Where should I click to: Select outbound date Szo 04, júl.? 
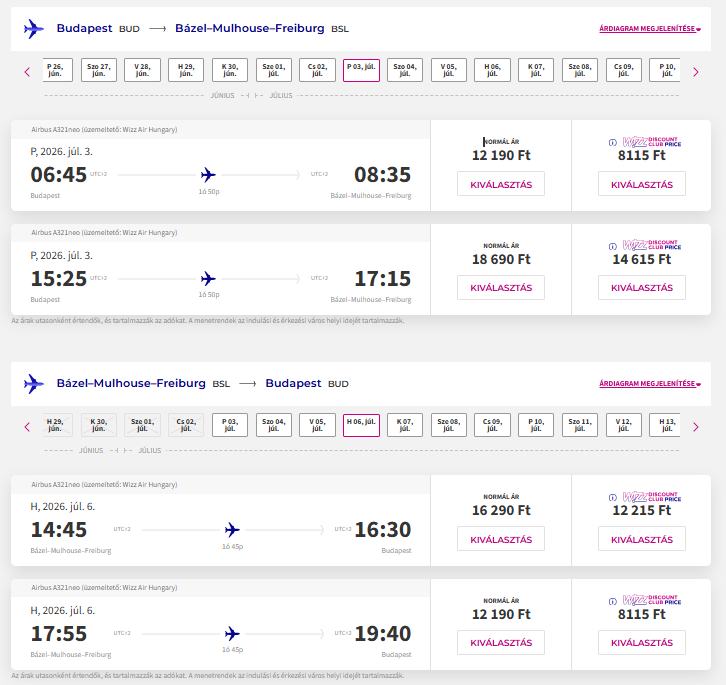point(405,70)
